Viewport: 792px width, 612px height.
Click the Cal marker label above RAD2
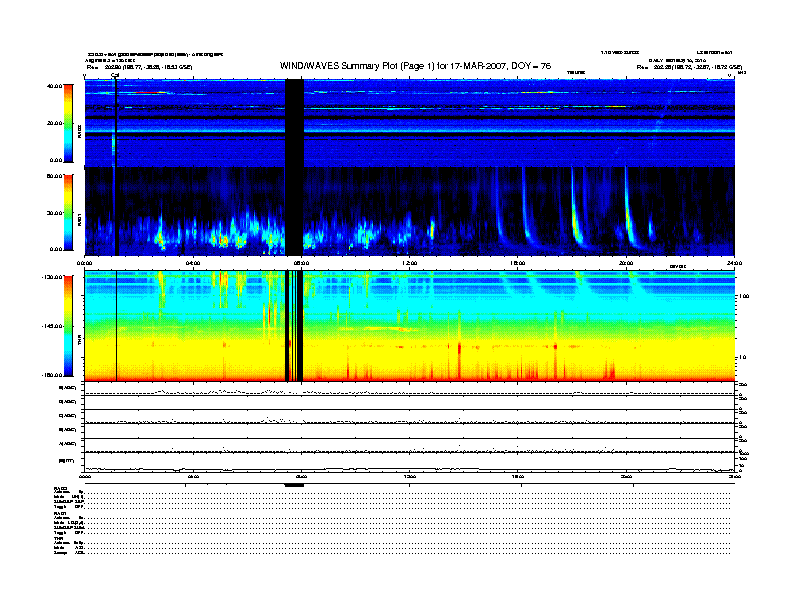point(115,76)
